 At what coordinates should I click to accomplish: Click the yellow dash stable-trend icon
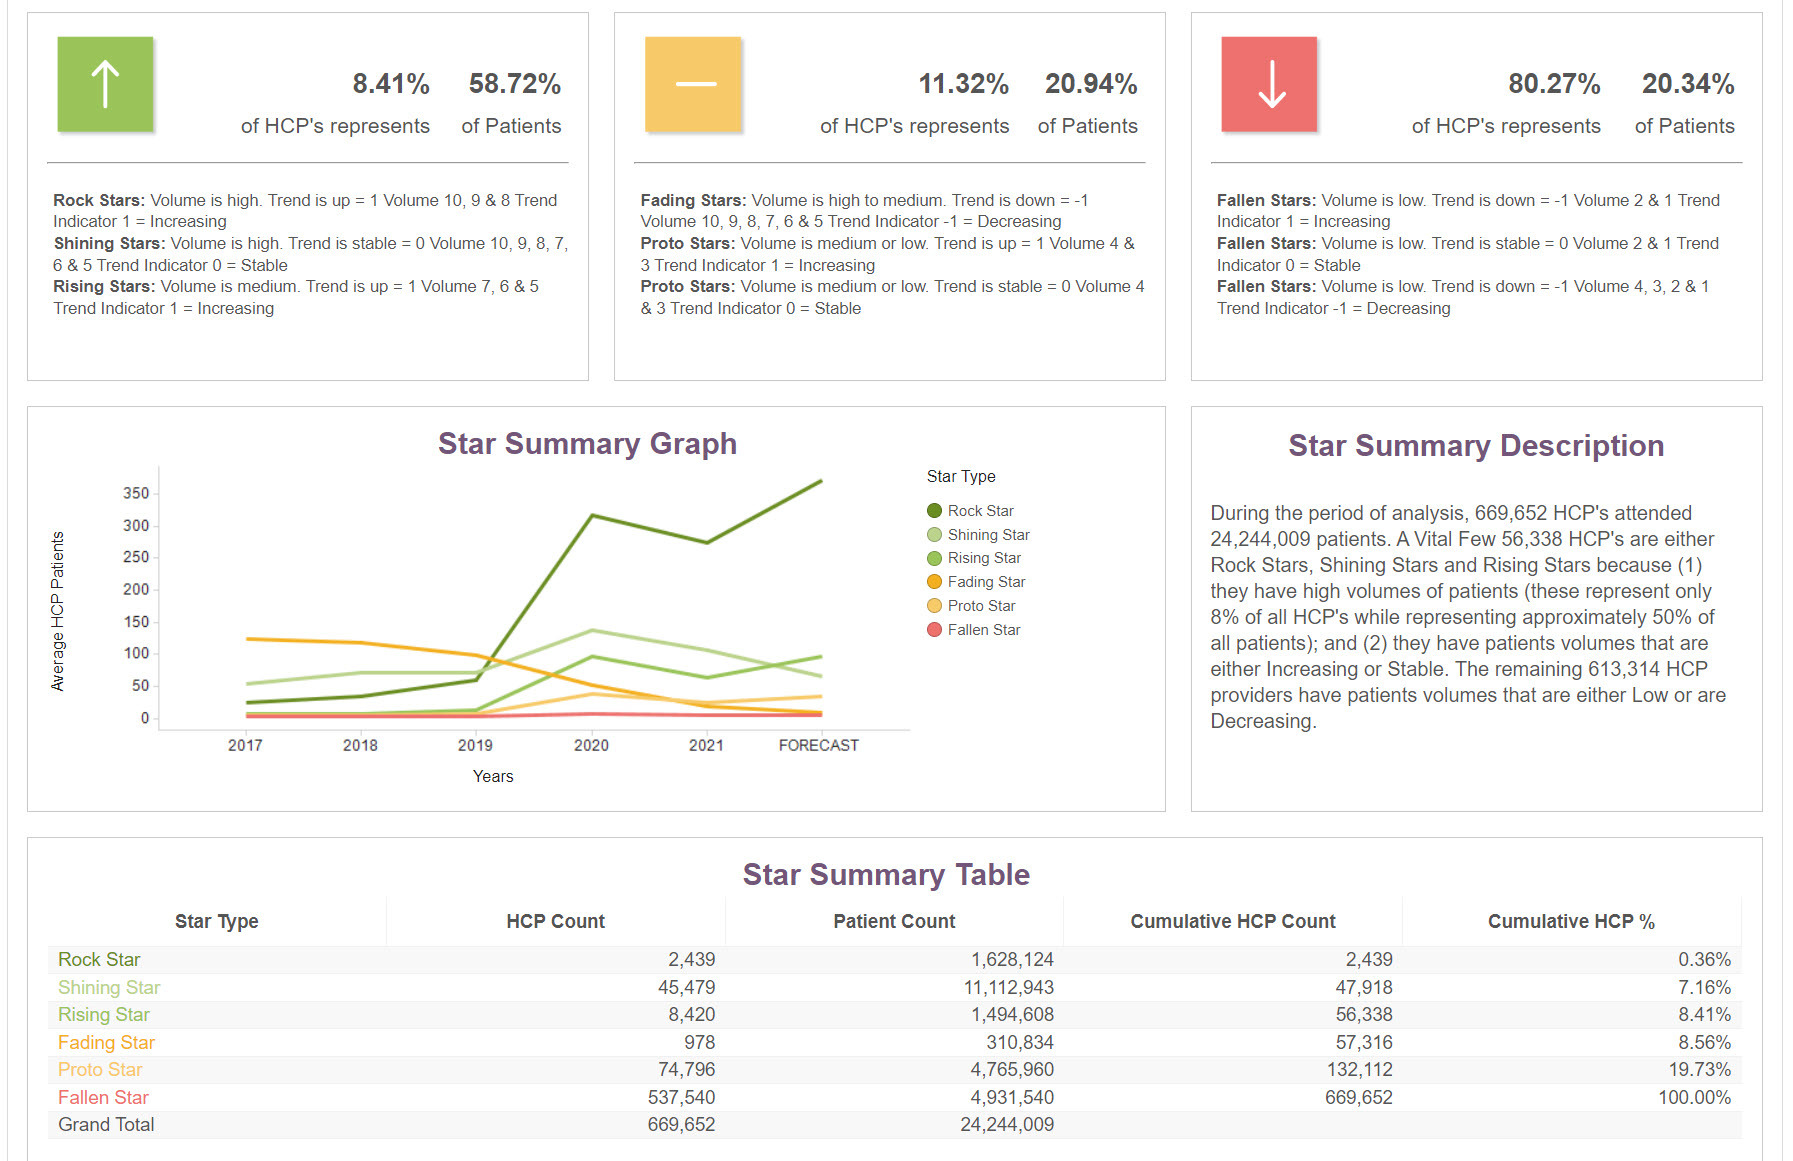click(693, 84)
